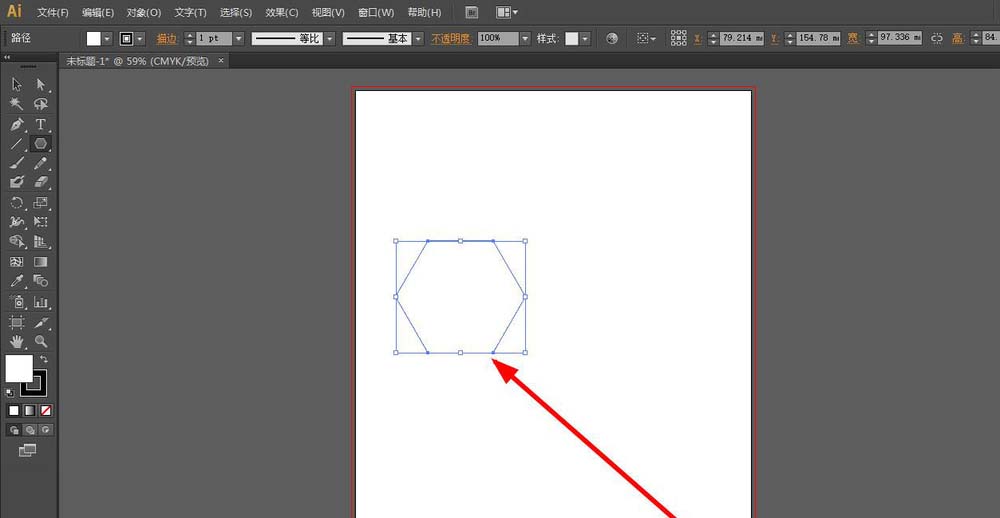The height and width of the screenshot is (518, 1000).
Task: Select the Perspective Grid tool
Action: pos(41,242)
